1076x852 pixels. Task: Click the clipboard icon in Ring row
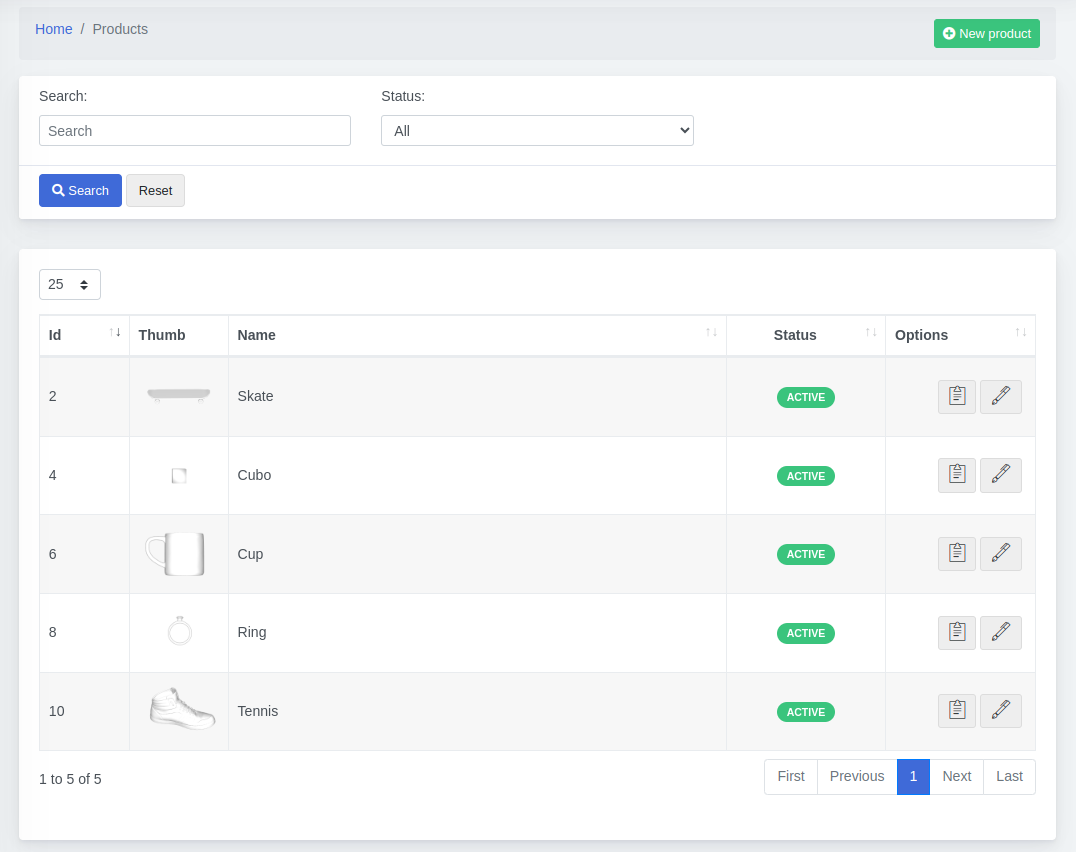[956, 633]
